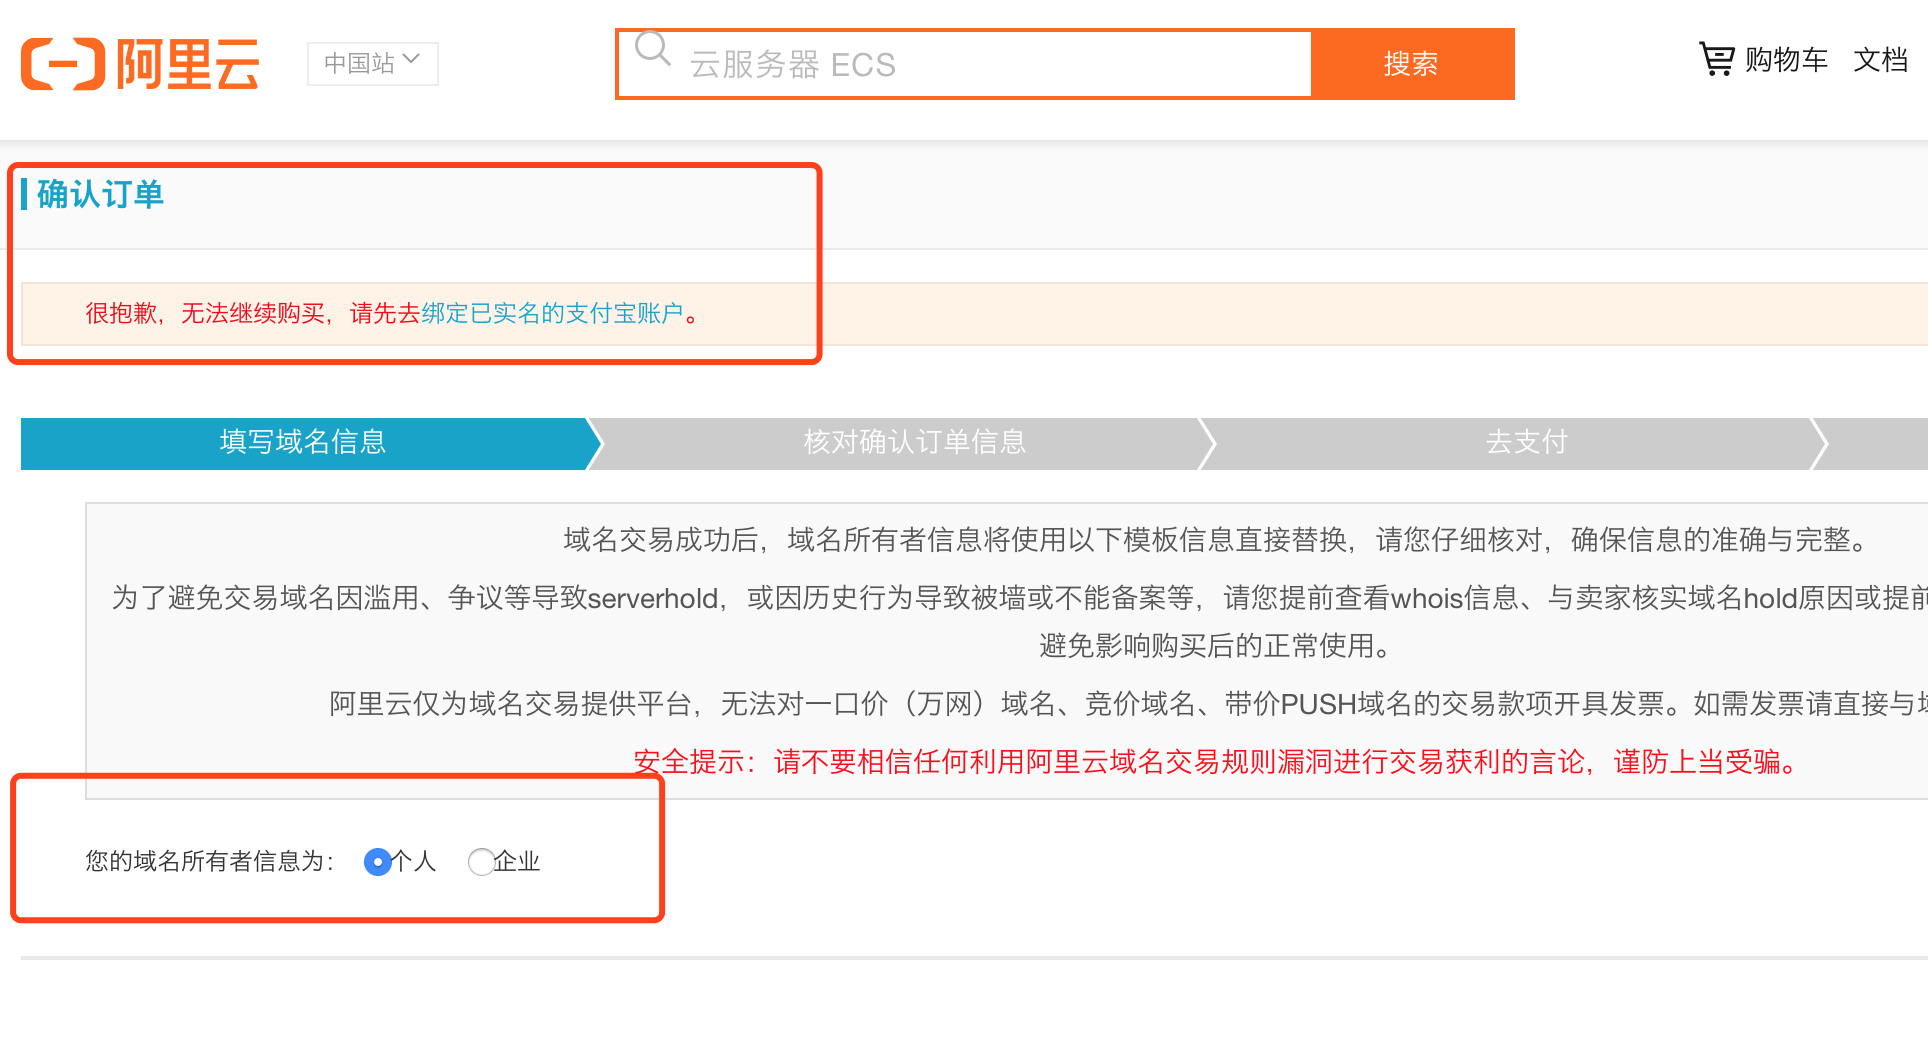This screenshot has width=1928, height=1044.
Task: Click the 购物车 cart label
Action: (1787, 60)
